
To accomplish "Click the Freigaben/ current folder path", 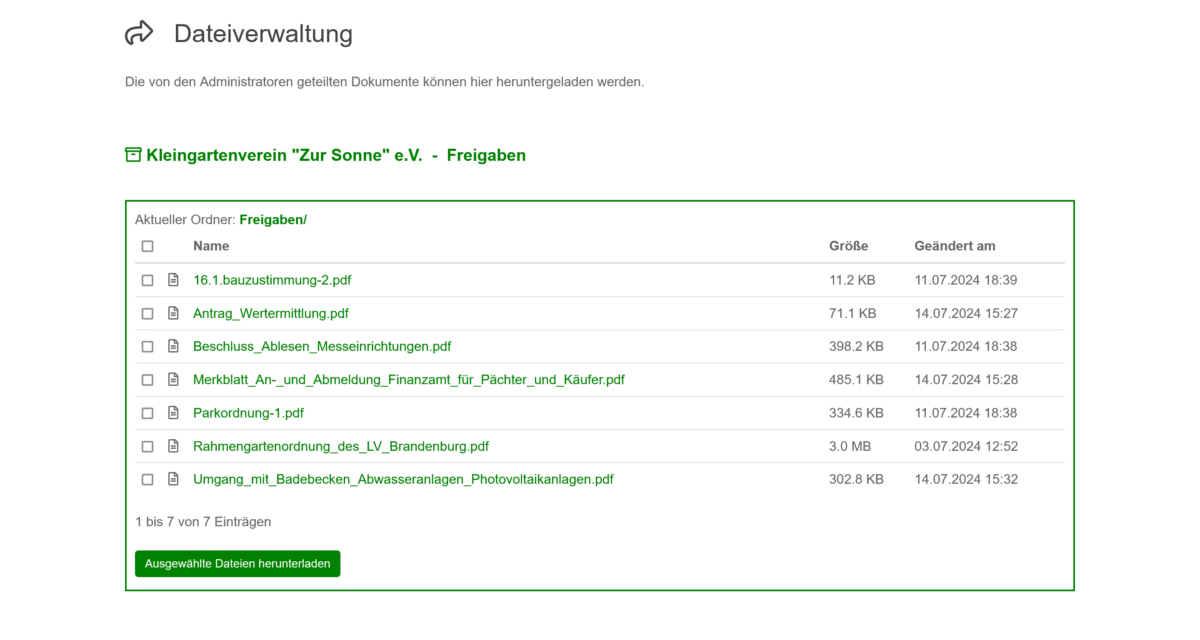I will pos(273,219).
